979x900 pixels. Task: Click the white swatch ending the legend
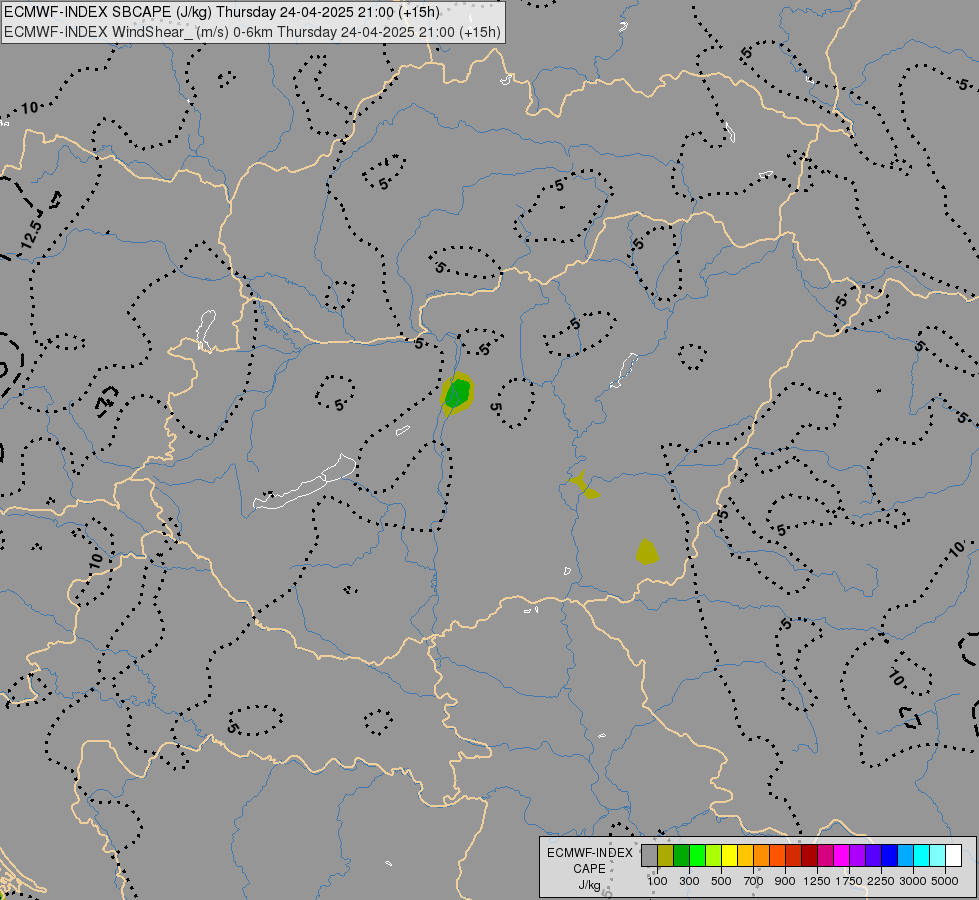953,855
